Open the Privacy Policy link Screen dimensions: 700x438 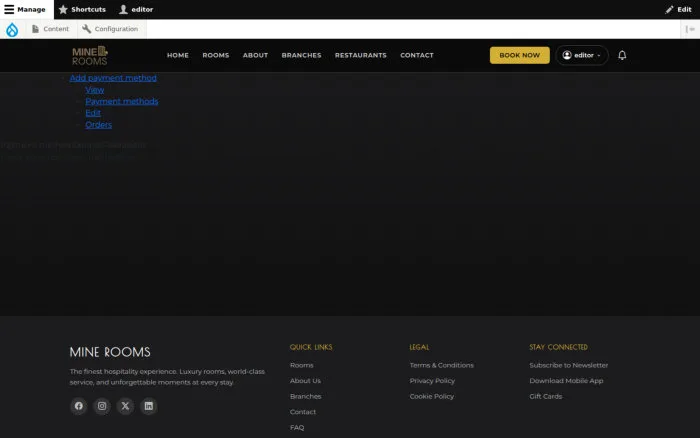click(432, 381)
